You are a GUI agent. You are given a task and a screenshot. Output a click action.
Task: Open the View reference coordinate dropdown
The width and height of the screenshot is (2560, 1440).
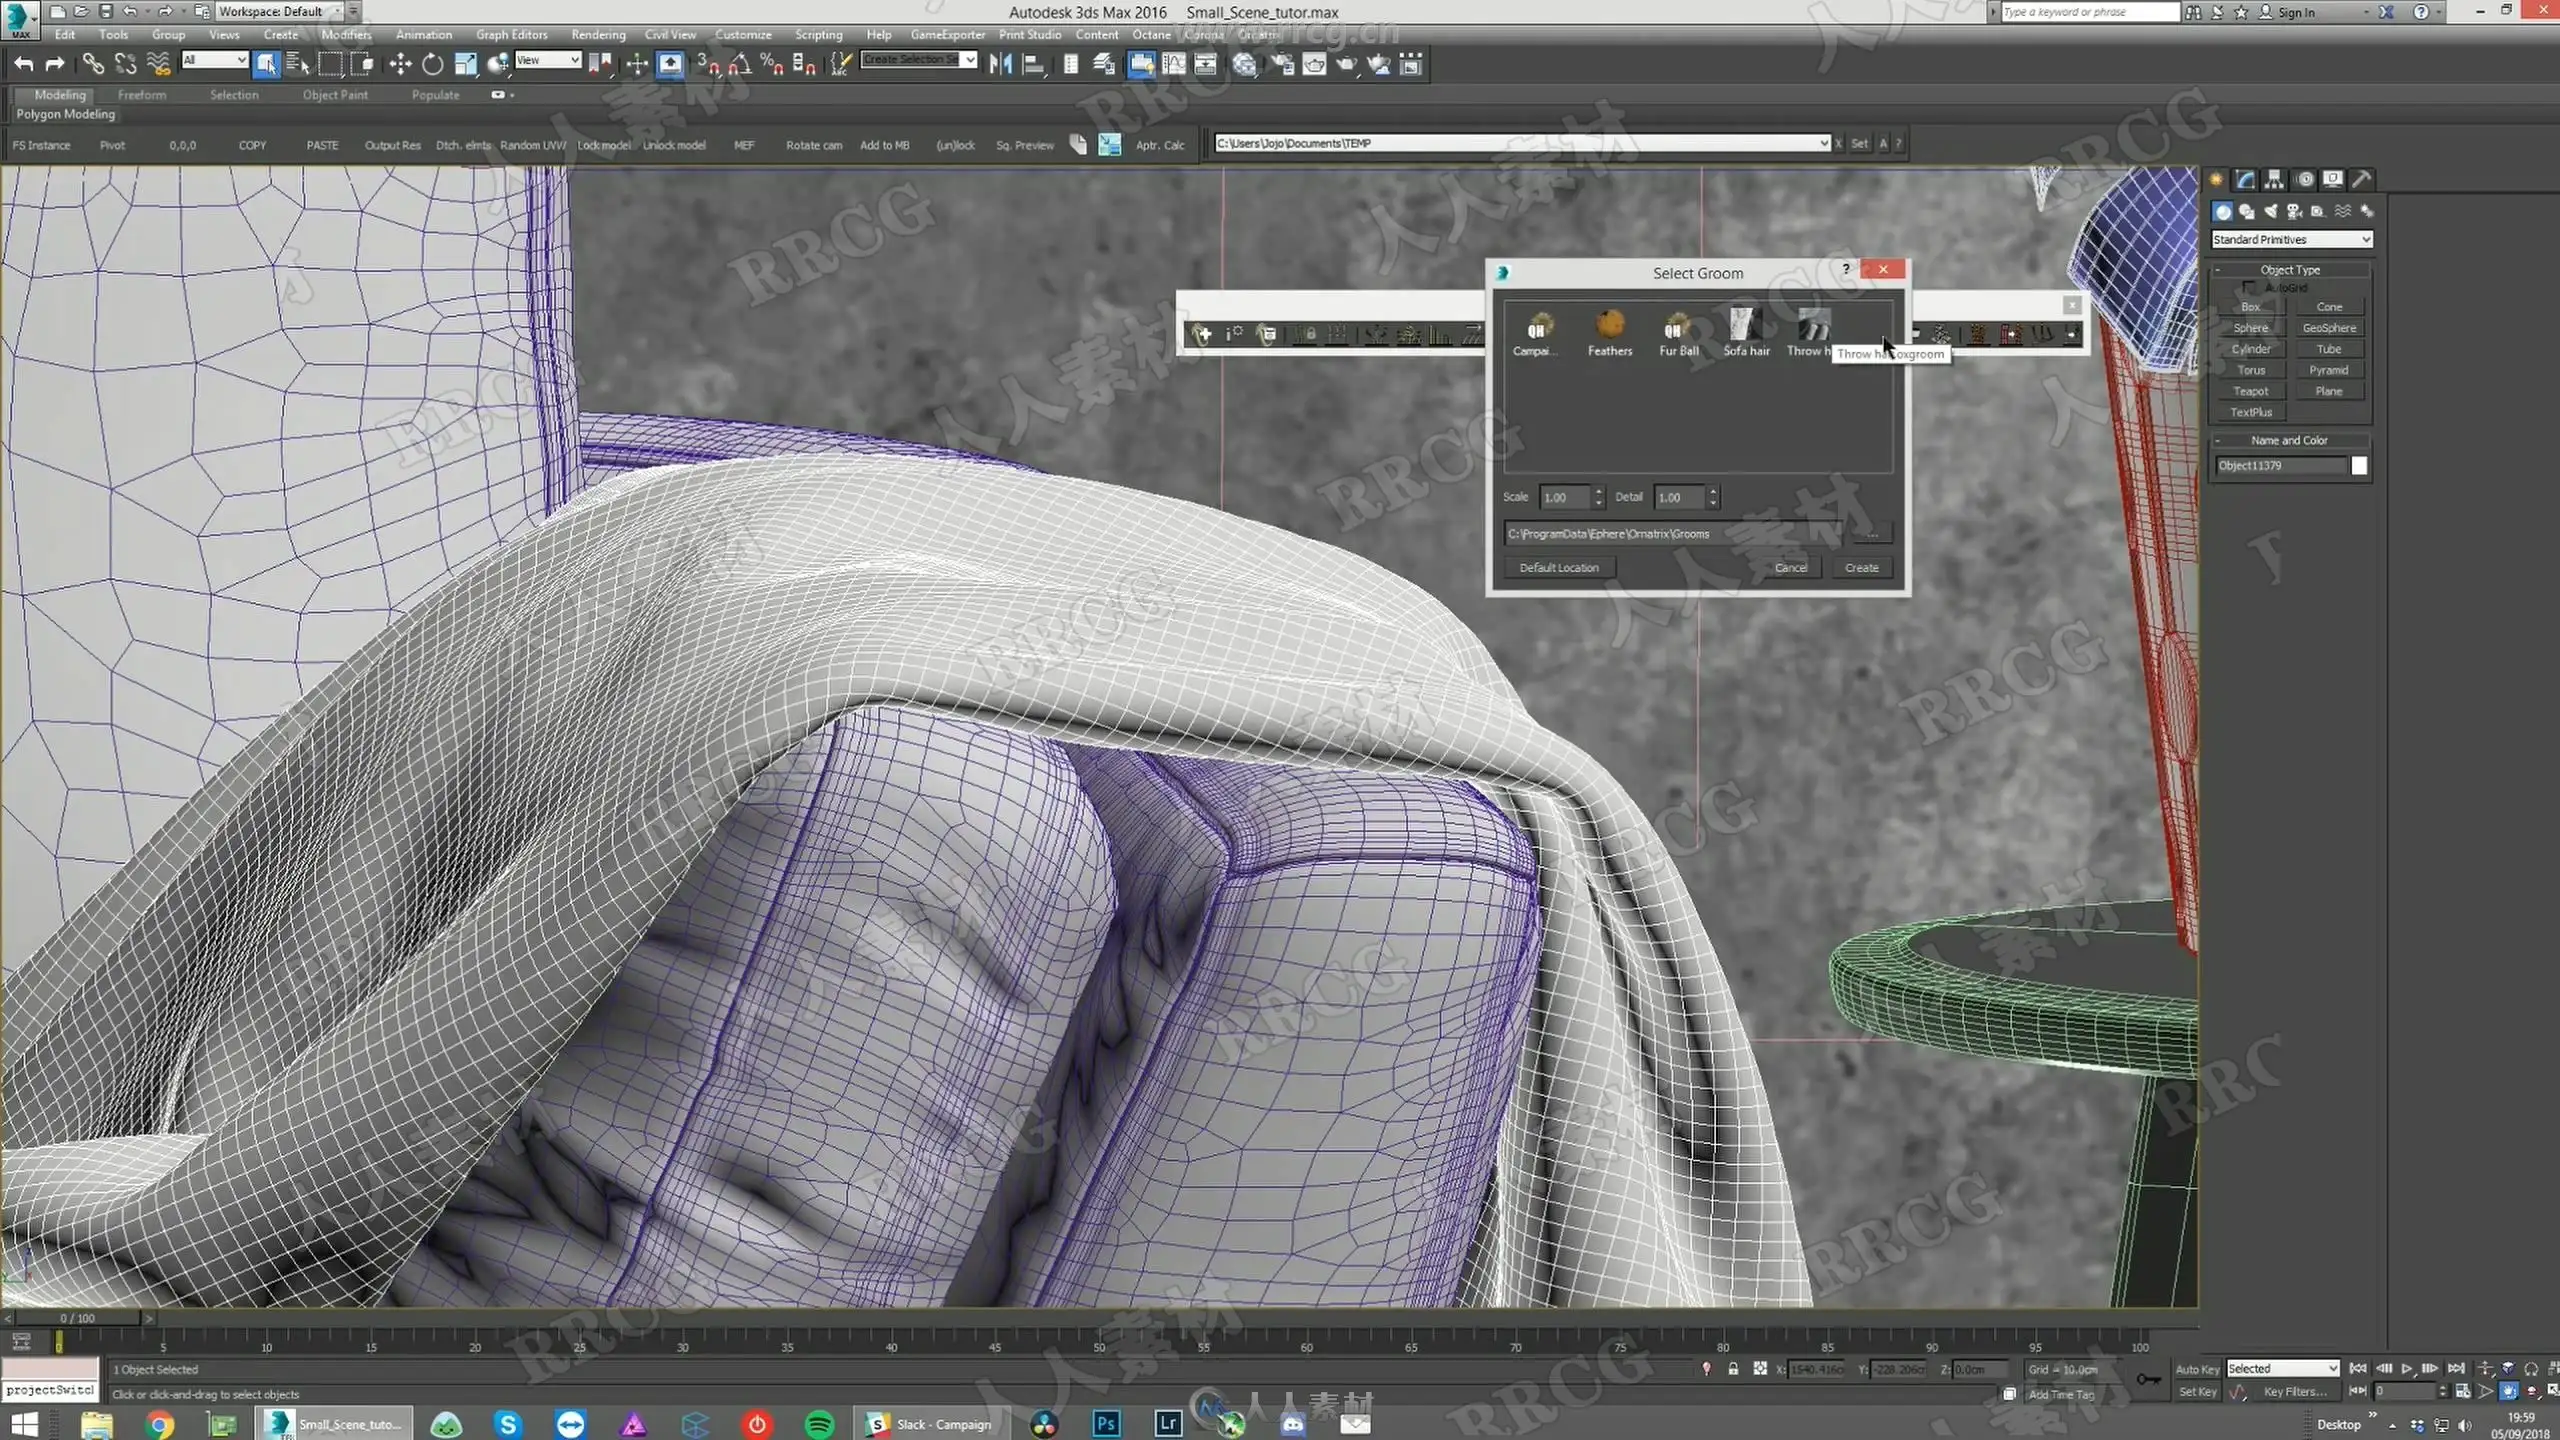click(x=547, y=60)
